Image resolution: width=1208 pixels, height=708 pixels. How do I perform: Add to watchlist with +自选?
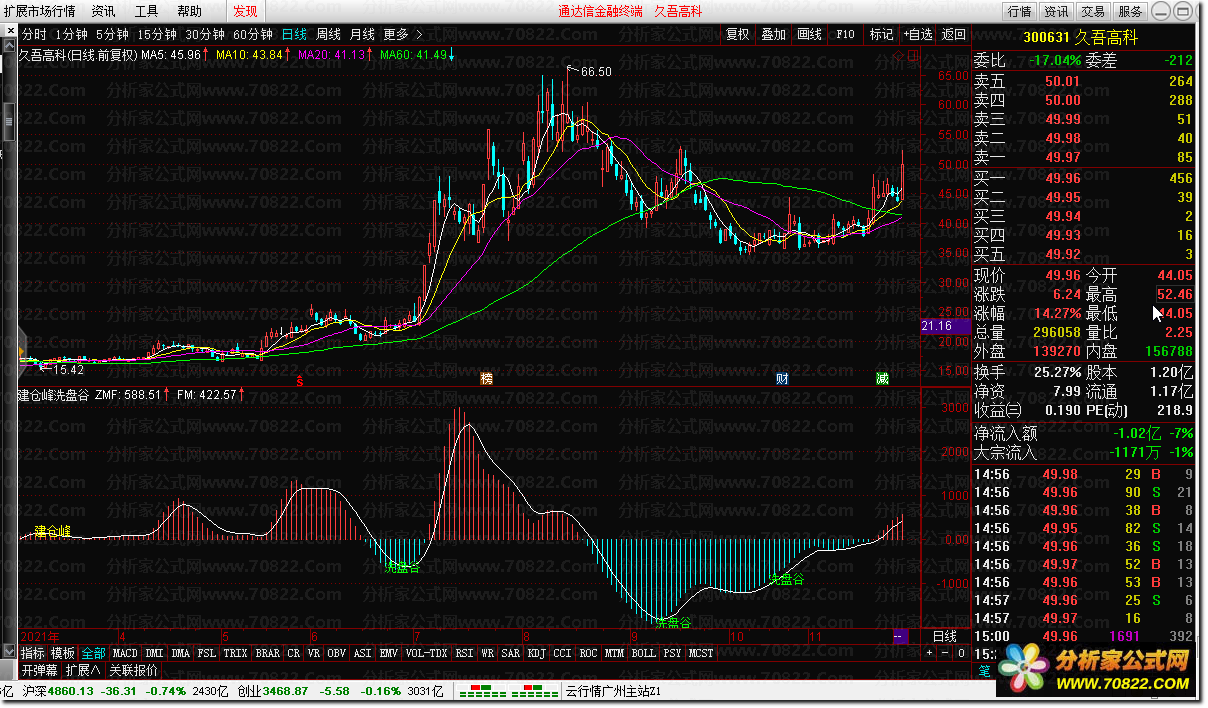click(917, 34)
